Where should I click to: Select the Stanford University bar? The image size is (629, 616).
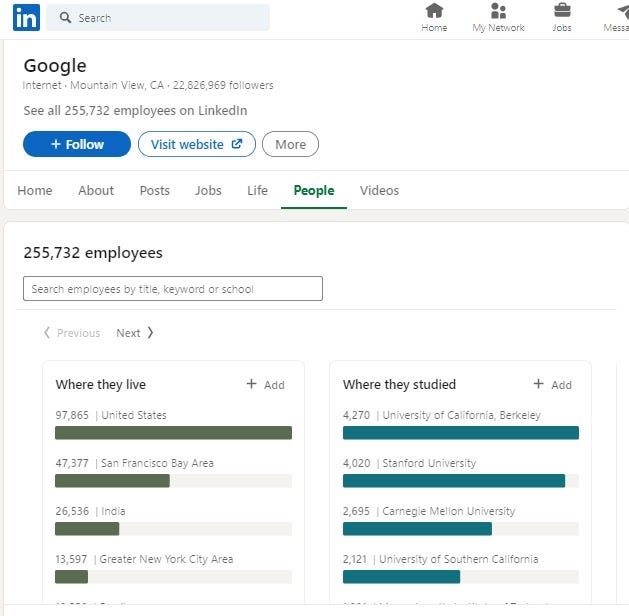coord(461,481)
